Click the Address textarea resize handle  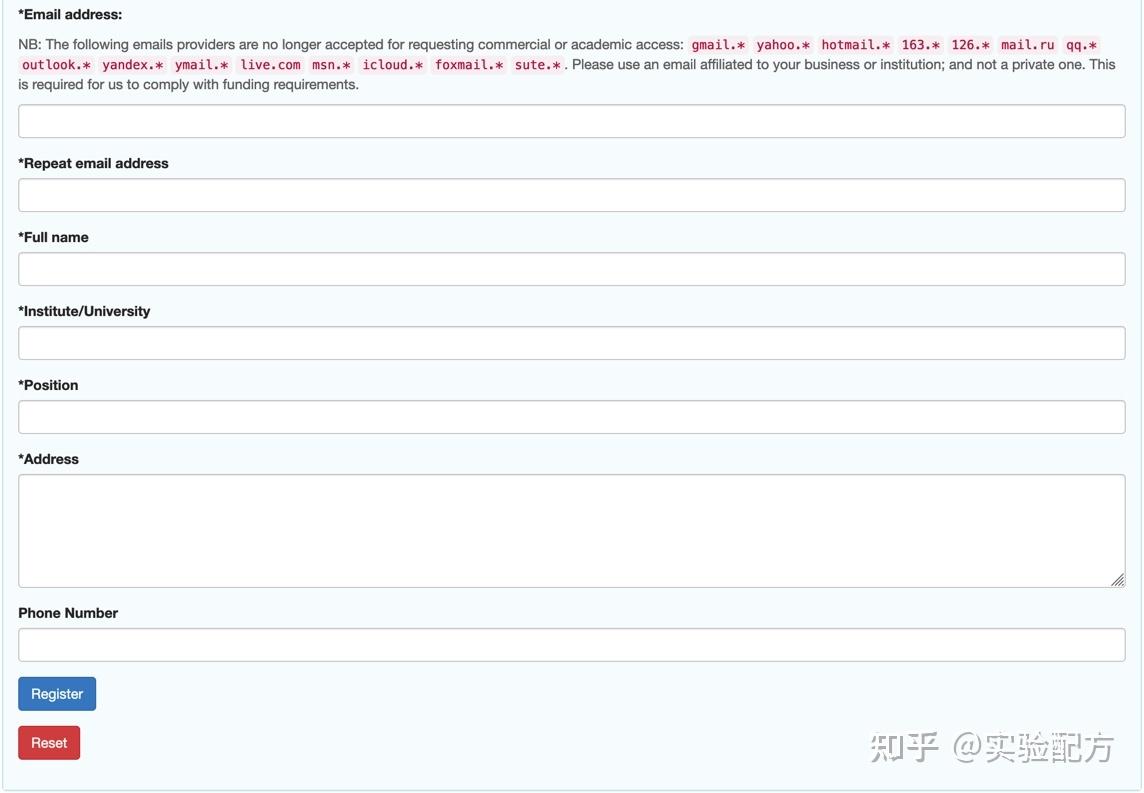coord(1117,578)
